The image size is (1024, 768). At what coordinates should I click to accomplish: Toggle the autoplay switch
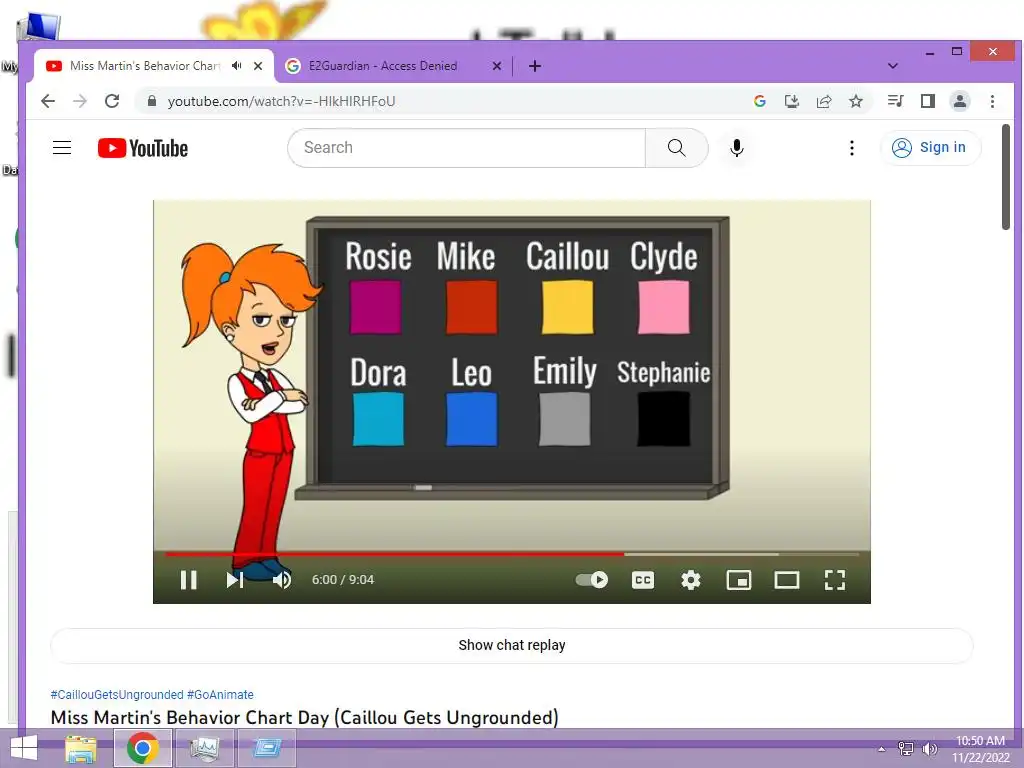coord(592,579)
